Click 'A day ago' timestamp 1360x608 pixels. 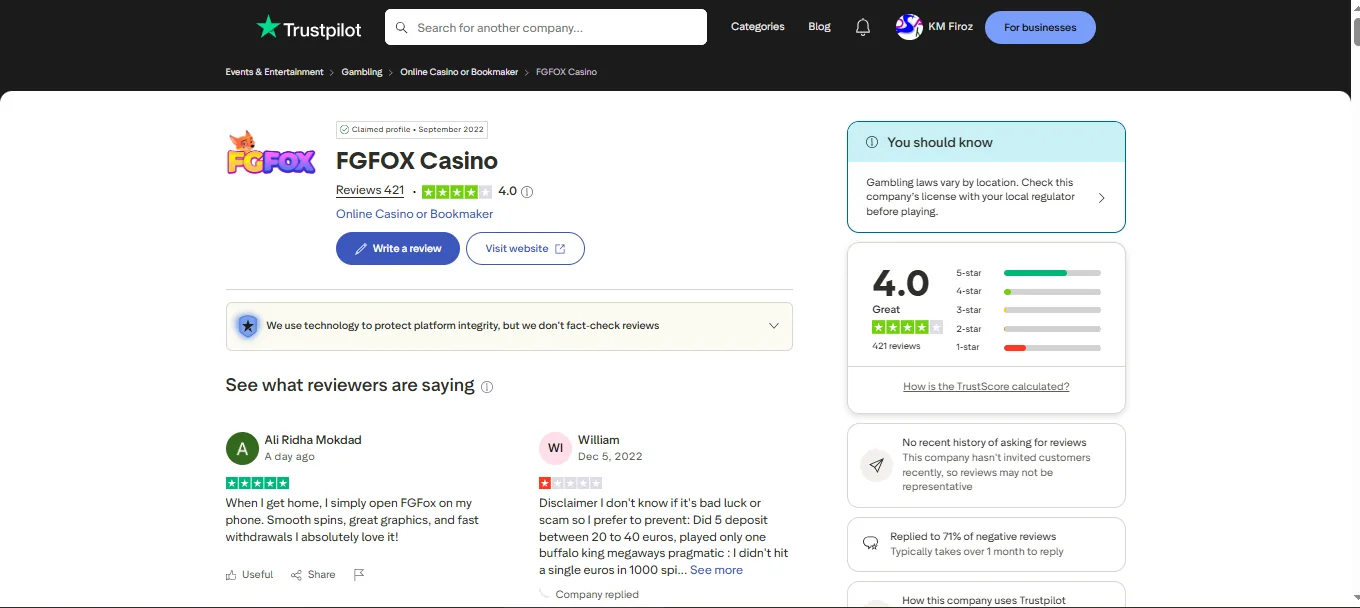tap(290, 456)
